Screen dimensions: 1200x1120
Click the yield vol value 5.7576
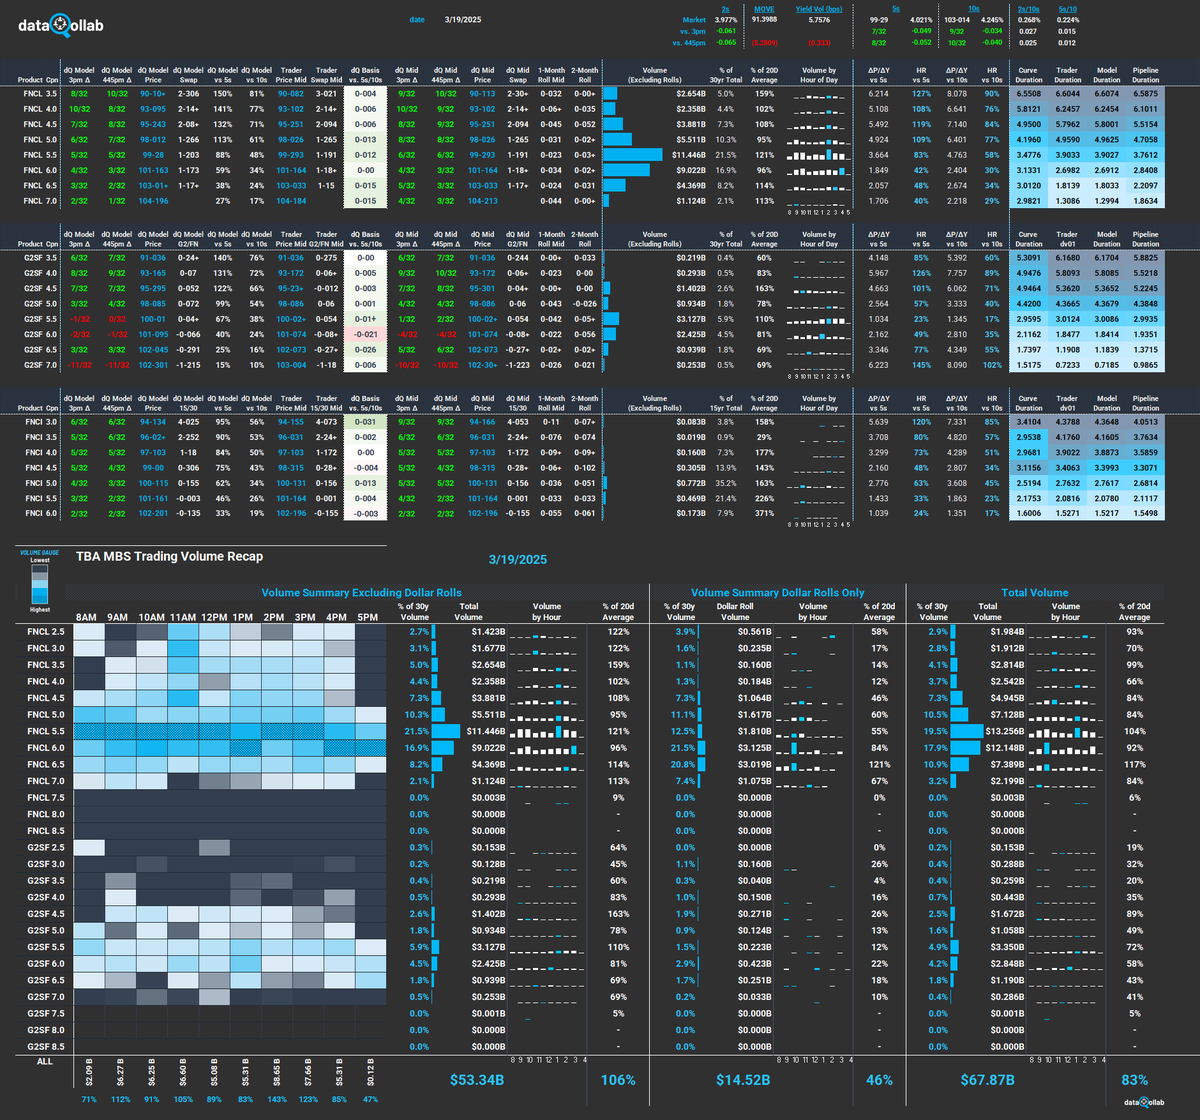819,18
